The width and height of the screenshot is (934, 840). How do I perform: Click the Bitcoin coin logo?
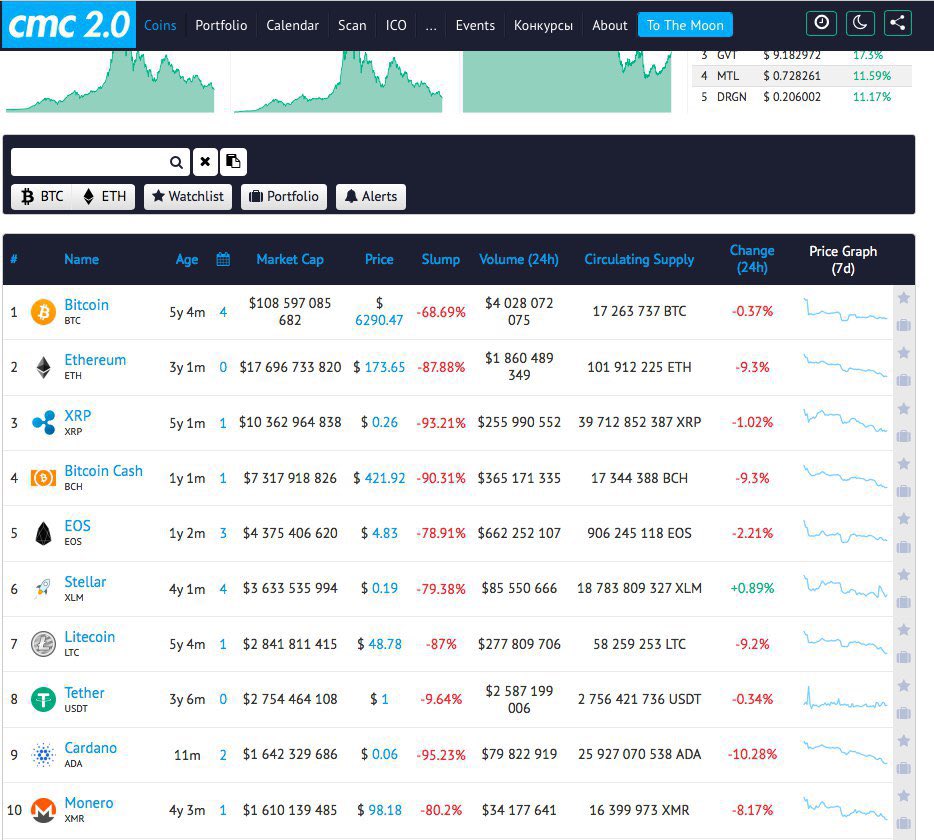(x=43, y=312)
